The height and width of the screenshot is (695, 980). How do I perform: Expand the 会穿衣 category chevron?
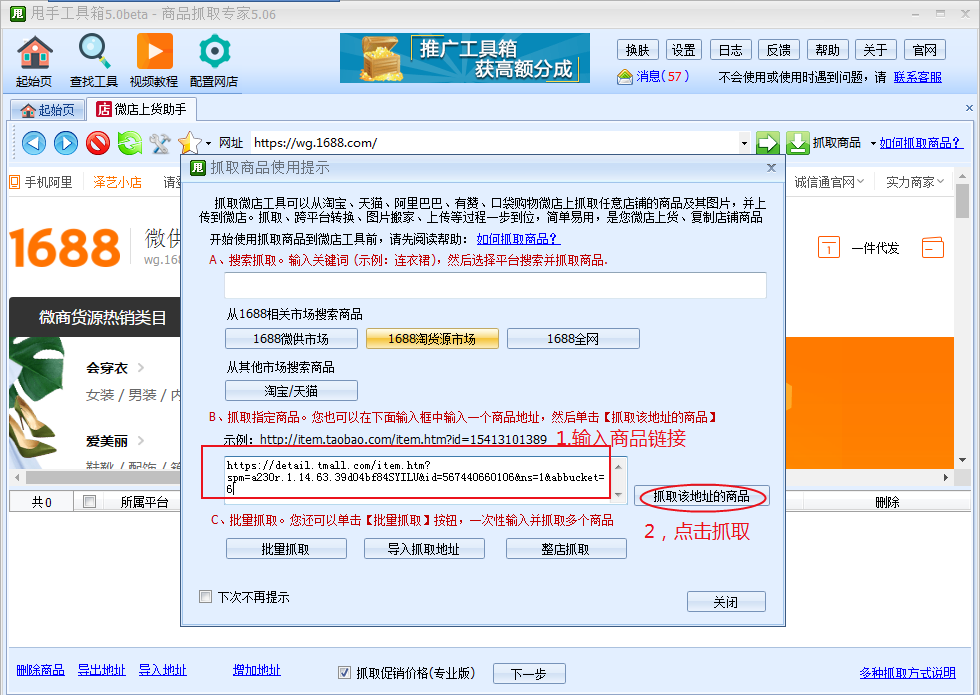(x=141, y=368)
